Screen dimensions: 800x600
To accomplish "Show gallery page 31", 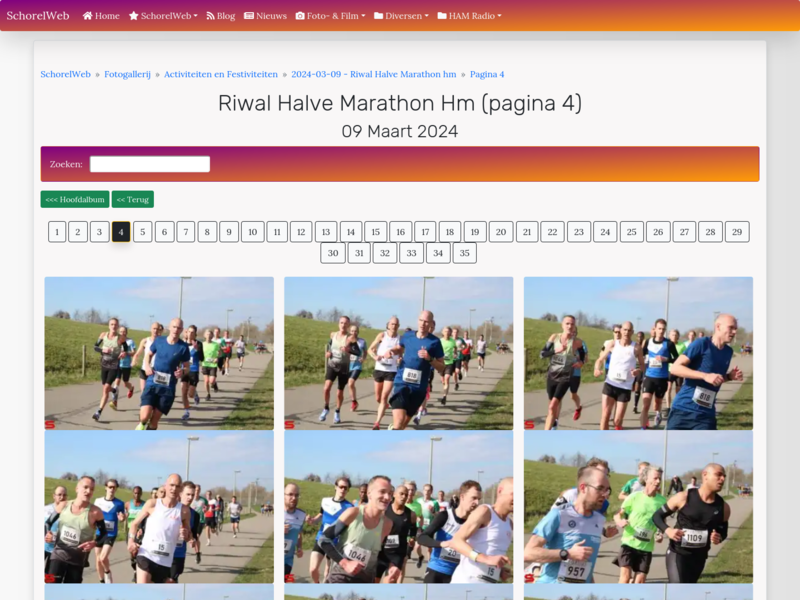I will click(359, 253).
